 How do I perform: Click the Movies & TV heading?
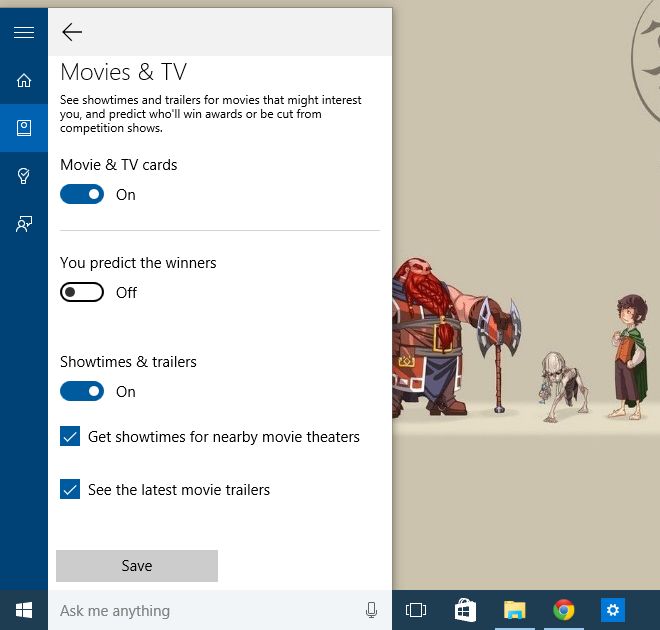pos(123,72)
